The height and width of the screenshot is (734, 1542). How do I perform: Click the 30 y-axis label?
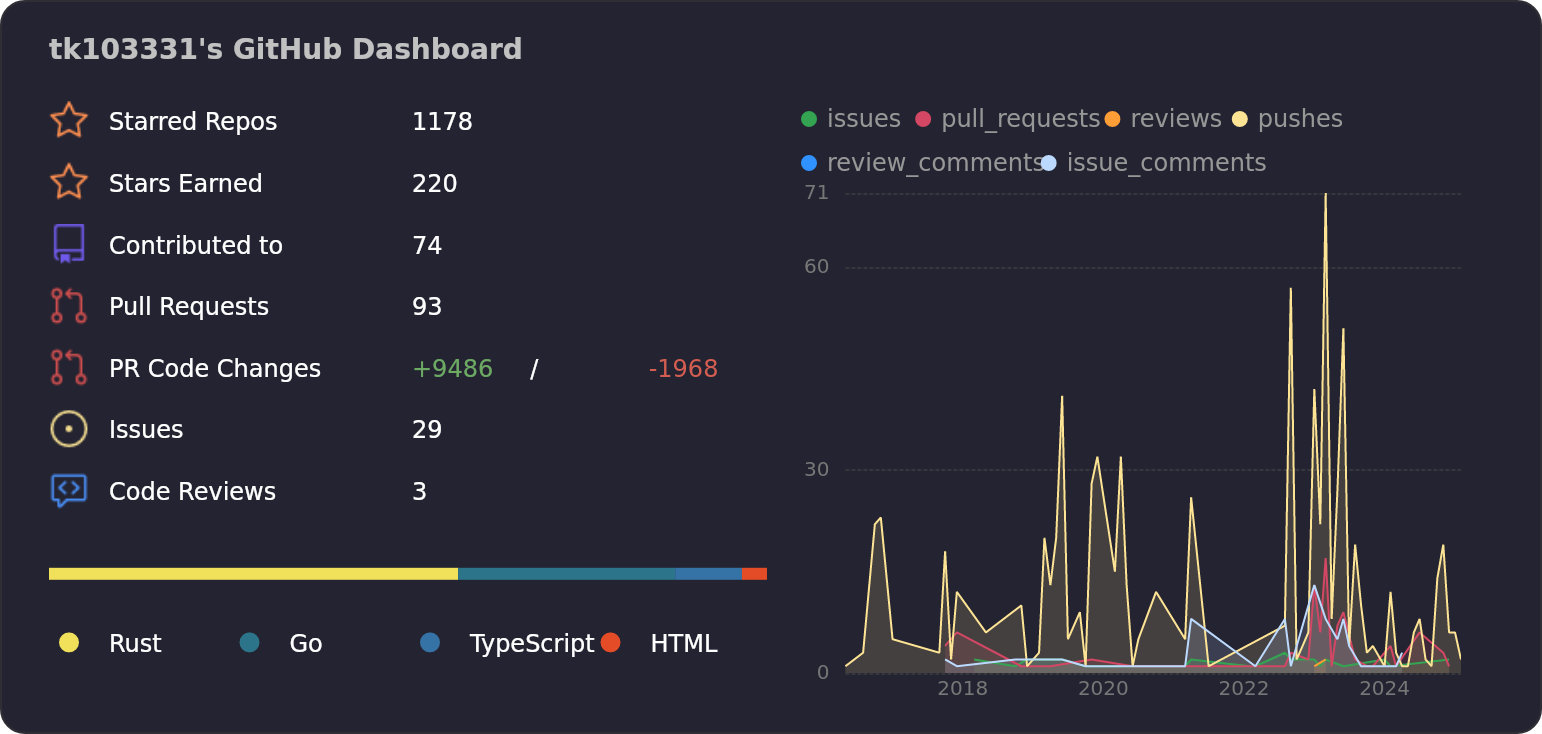817,469
